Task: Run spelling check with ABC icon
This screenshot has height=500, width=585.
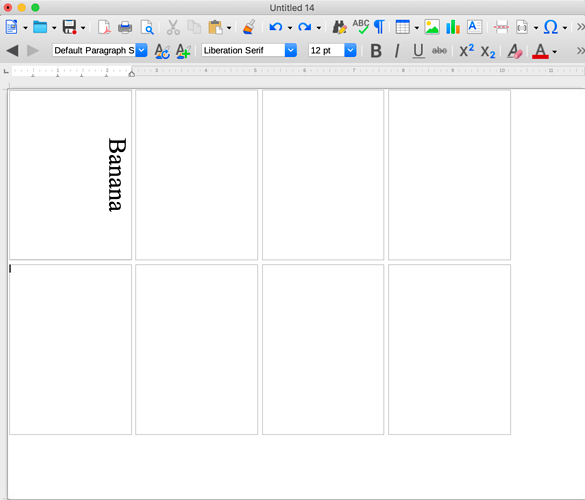Action: pos(361,27)
